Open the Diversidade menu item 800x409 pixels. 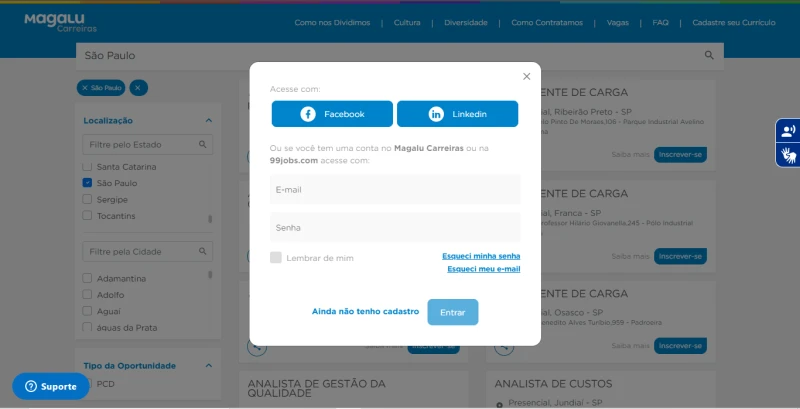[466, 22]
